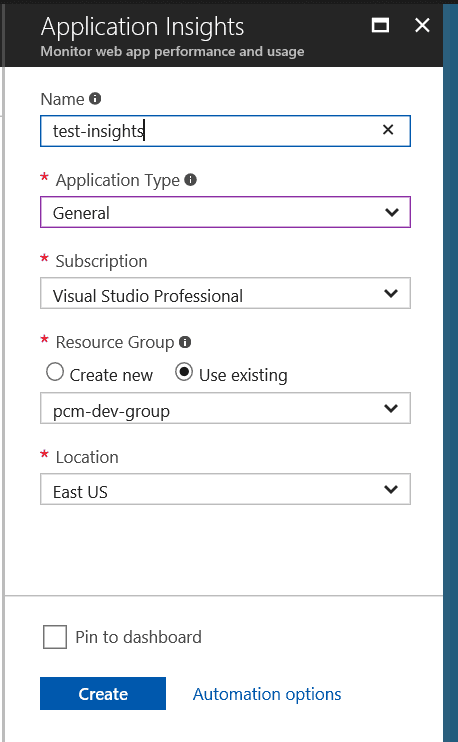Maximize the Application Insights blade

click(x=380, y=25)
